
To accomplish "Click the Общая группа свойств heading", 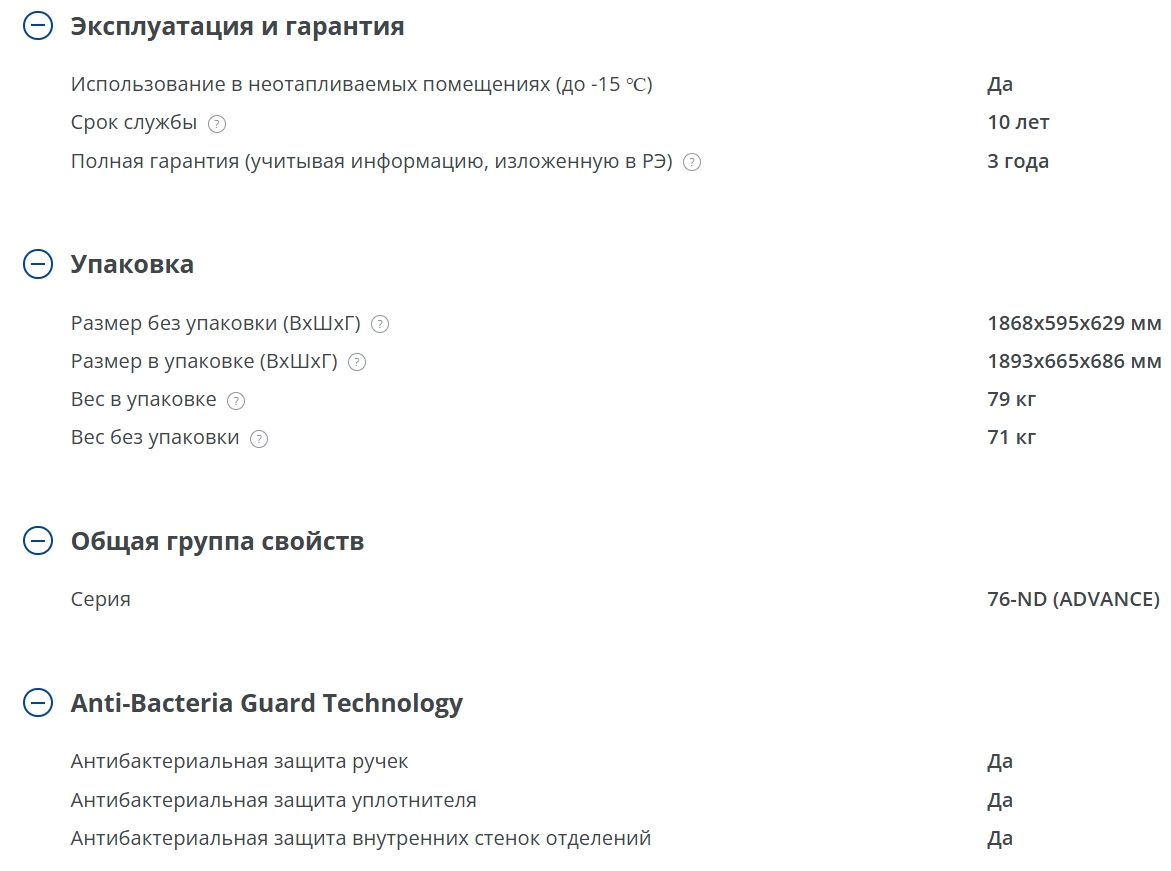I will (x=217, y=542).
